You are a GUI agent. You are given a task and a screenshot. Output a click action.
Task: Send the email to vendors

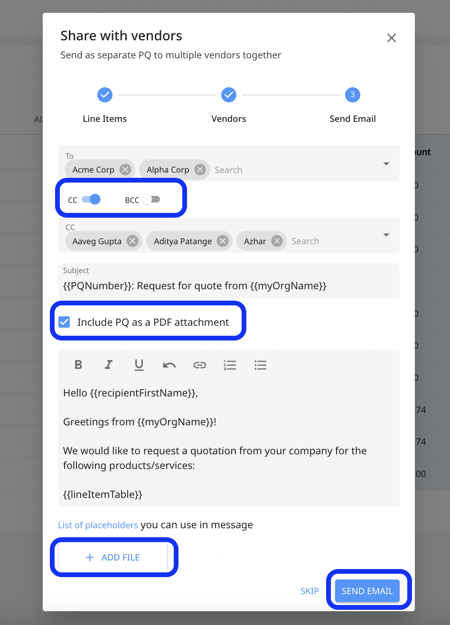click(367, 591)
